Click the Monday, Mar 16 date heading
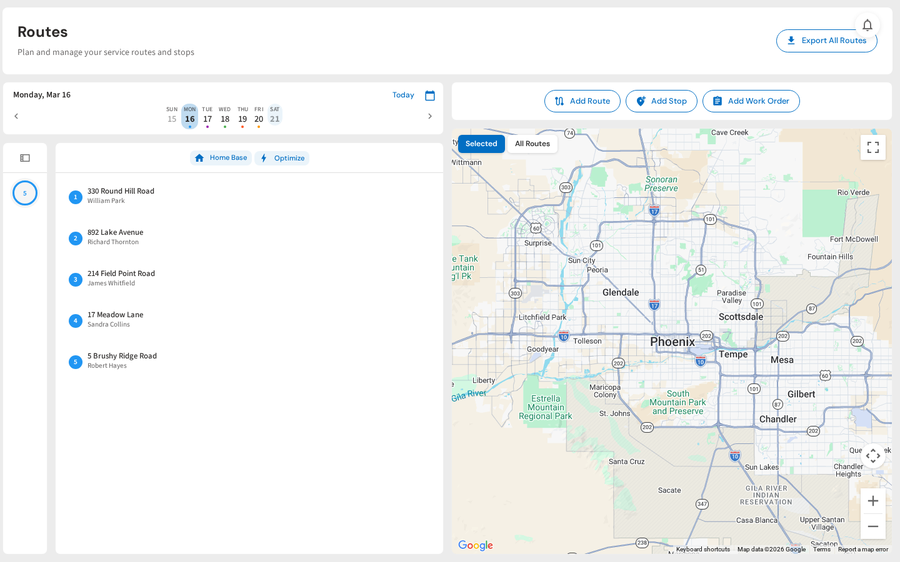The width and height of the screenshot is (900, 562). tap(42, 95)
